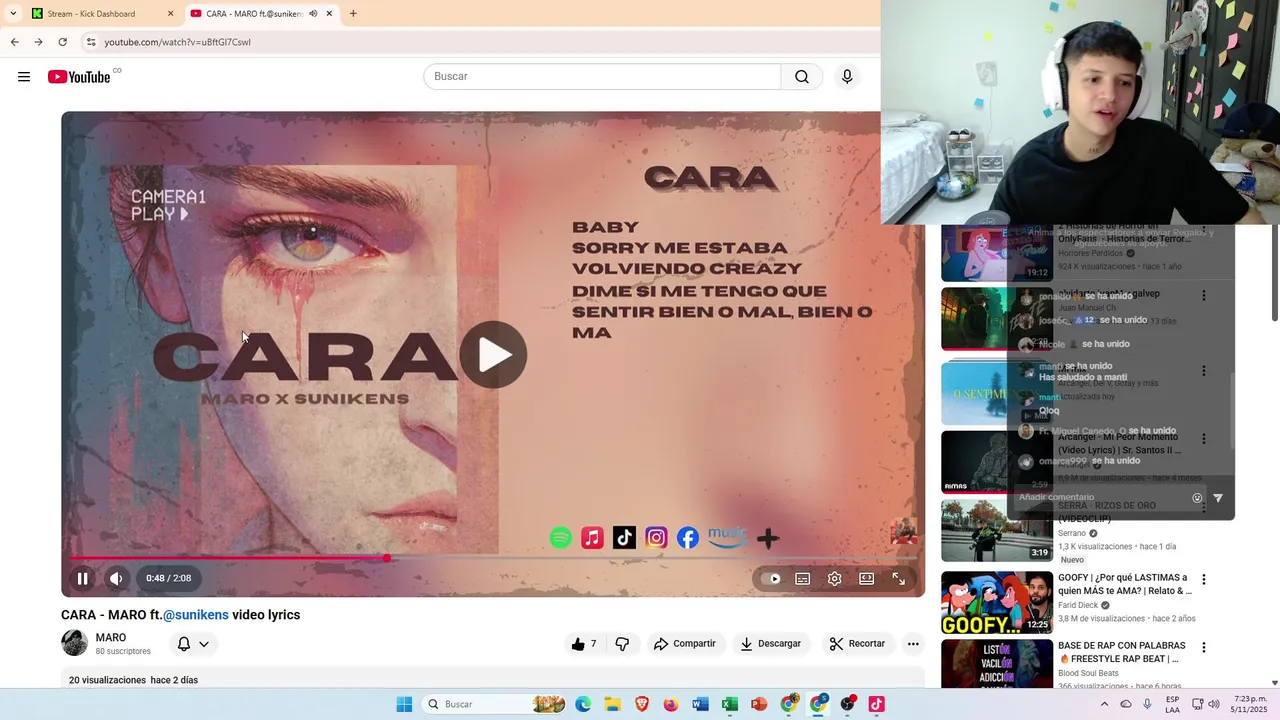Go back in browser history
The height and width of the screenshot is (720, 1280).
[x=14, y=42]
